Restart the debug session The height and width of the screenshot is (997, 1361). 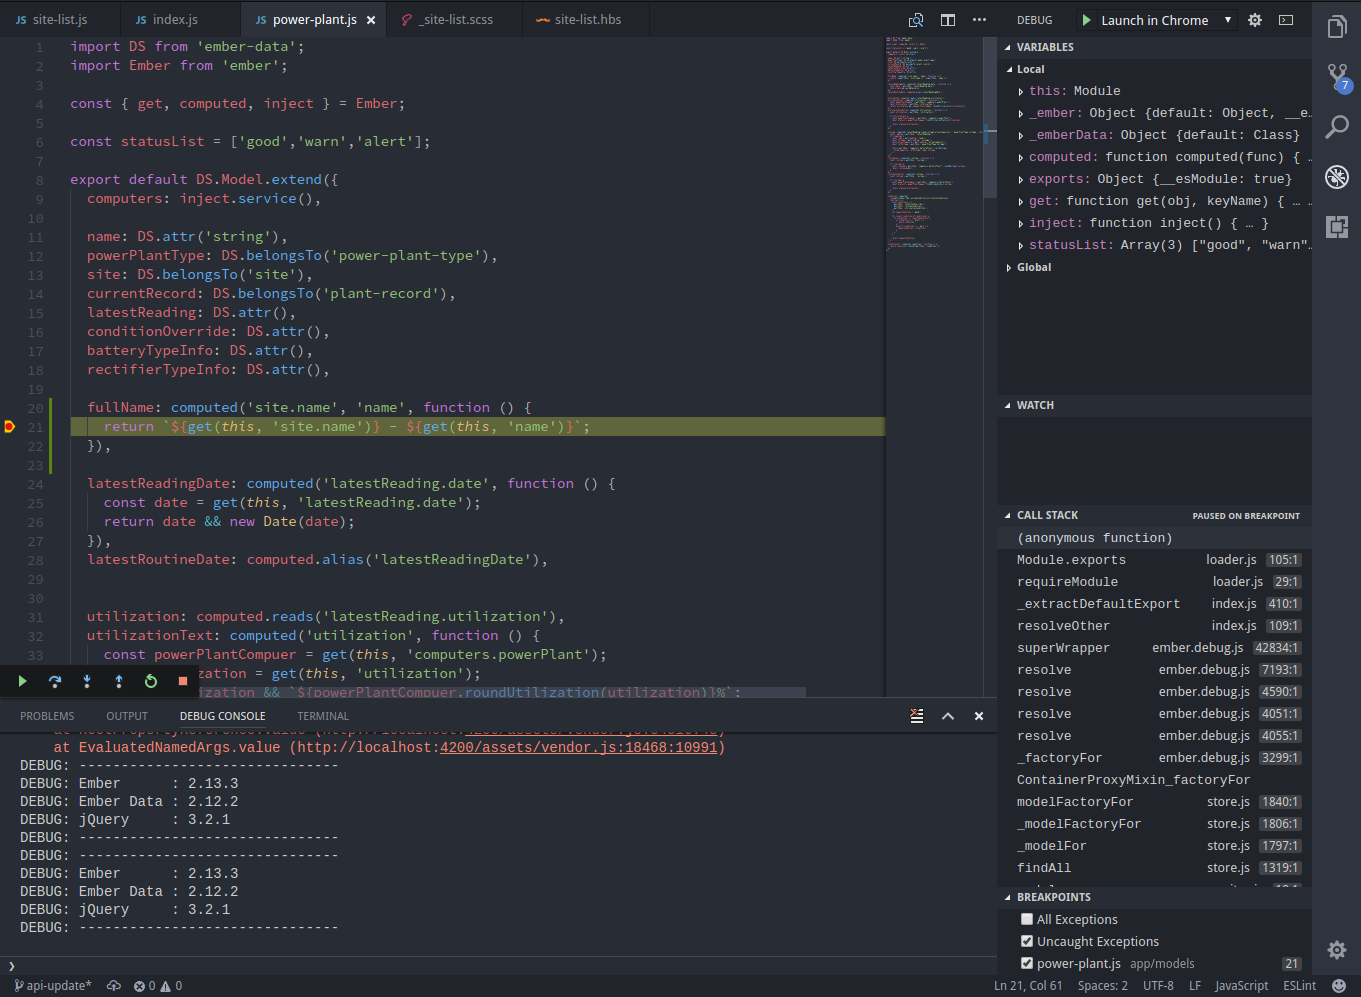point(151,681)
